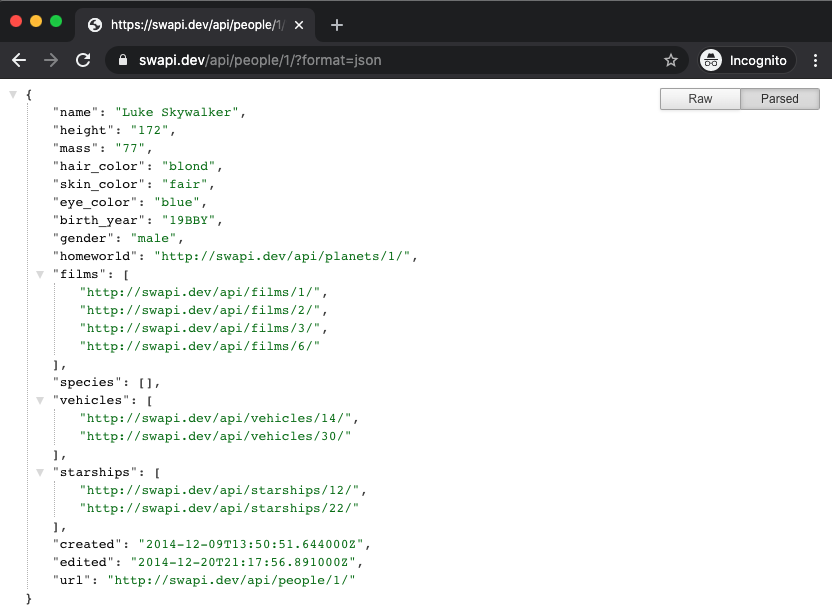
Task: Click the Incognito profile badge
Action: pos(746,60)
